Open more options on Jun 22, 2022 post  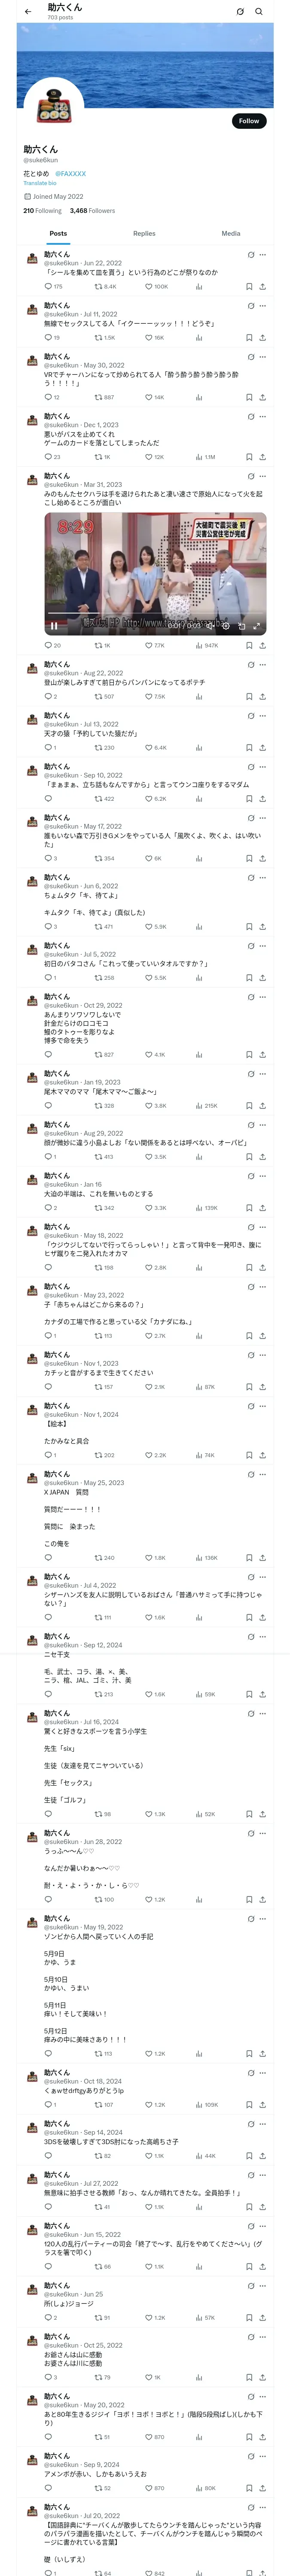pyautogui.click(x=263, y=255)
